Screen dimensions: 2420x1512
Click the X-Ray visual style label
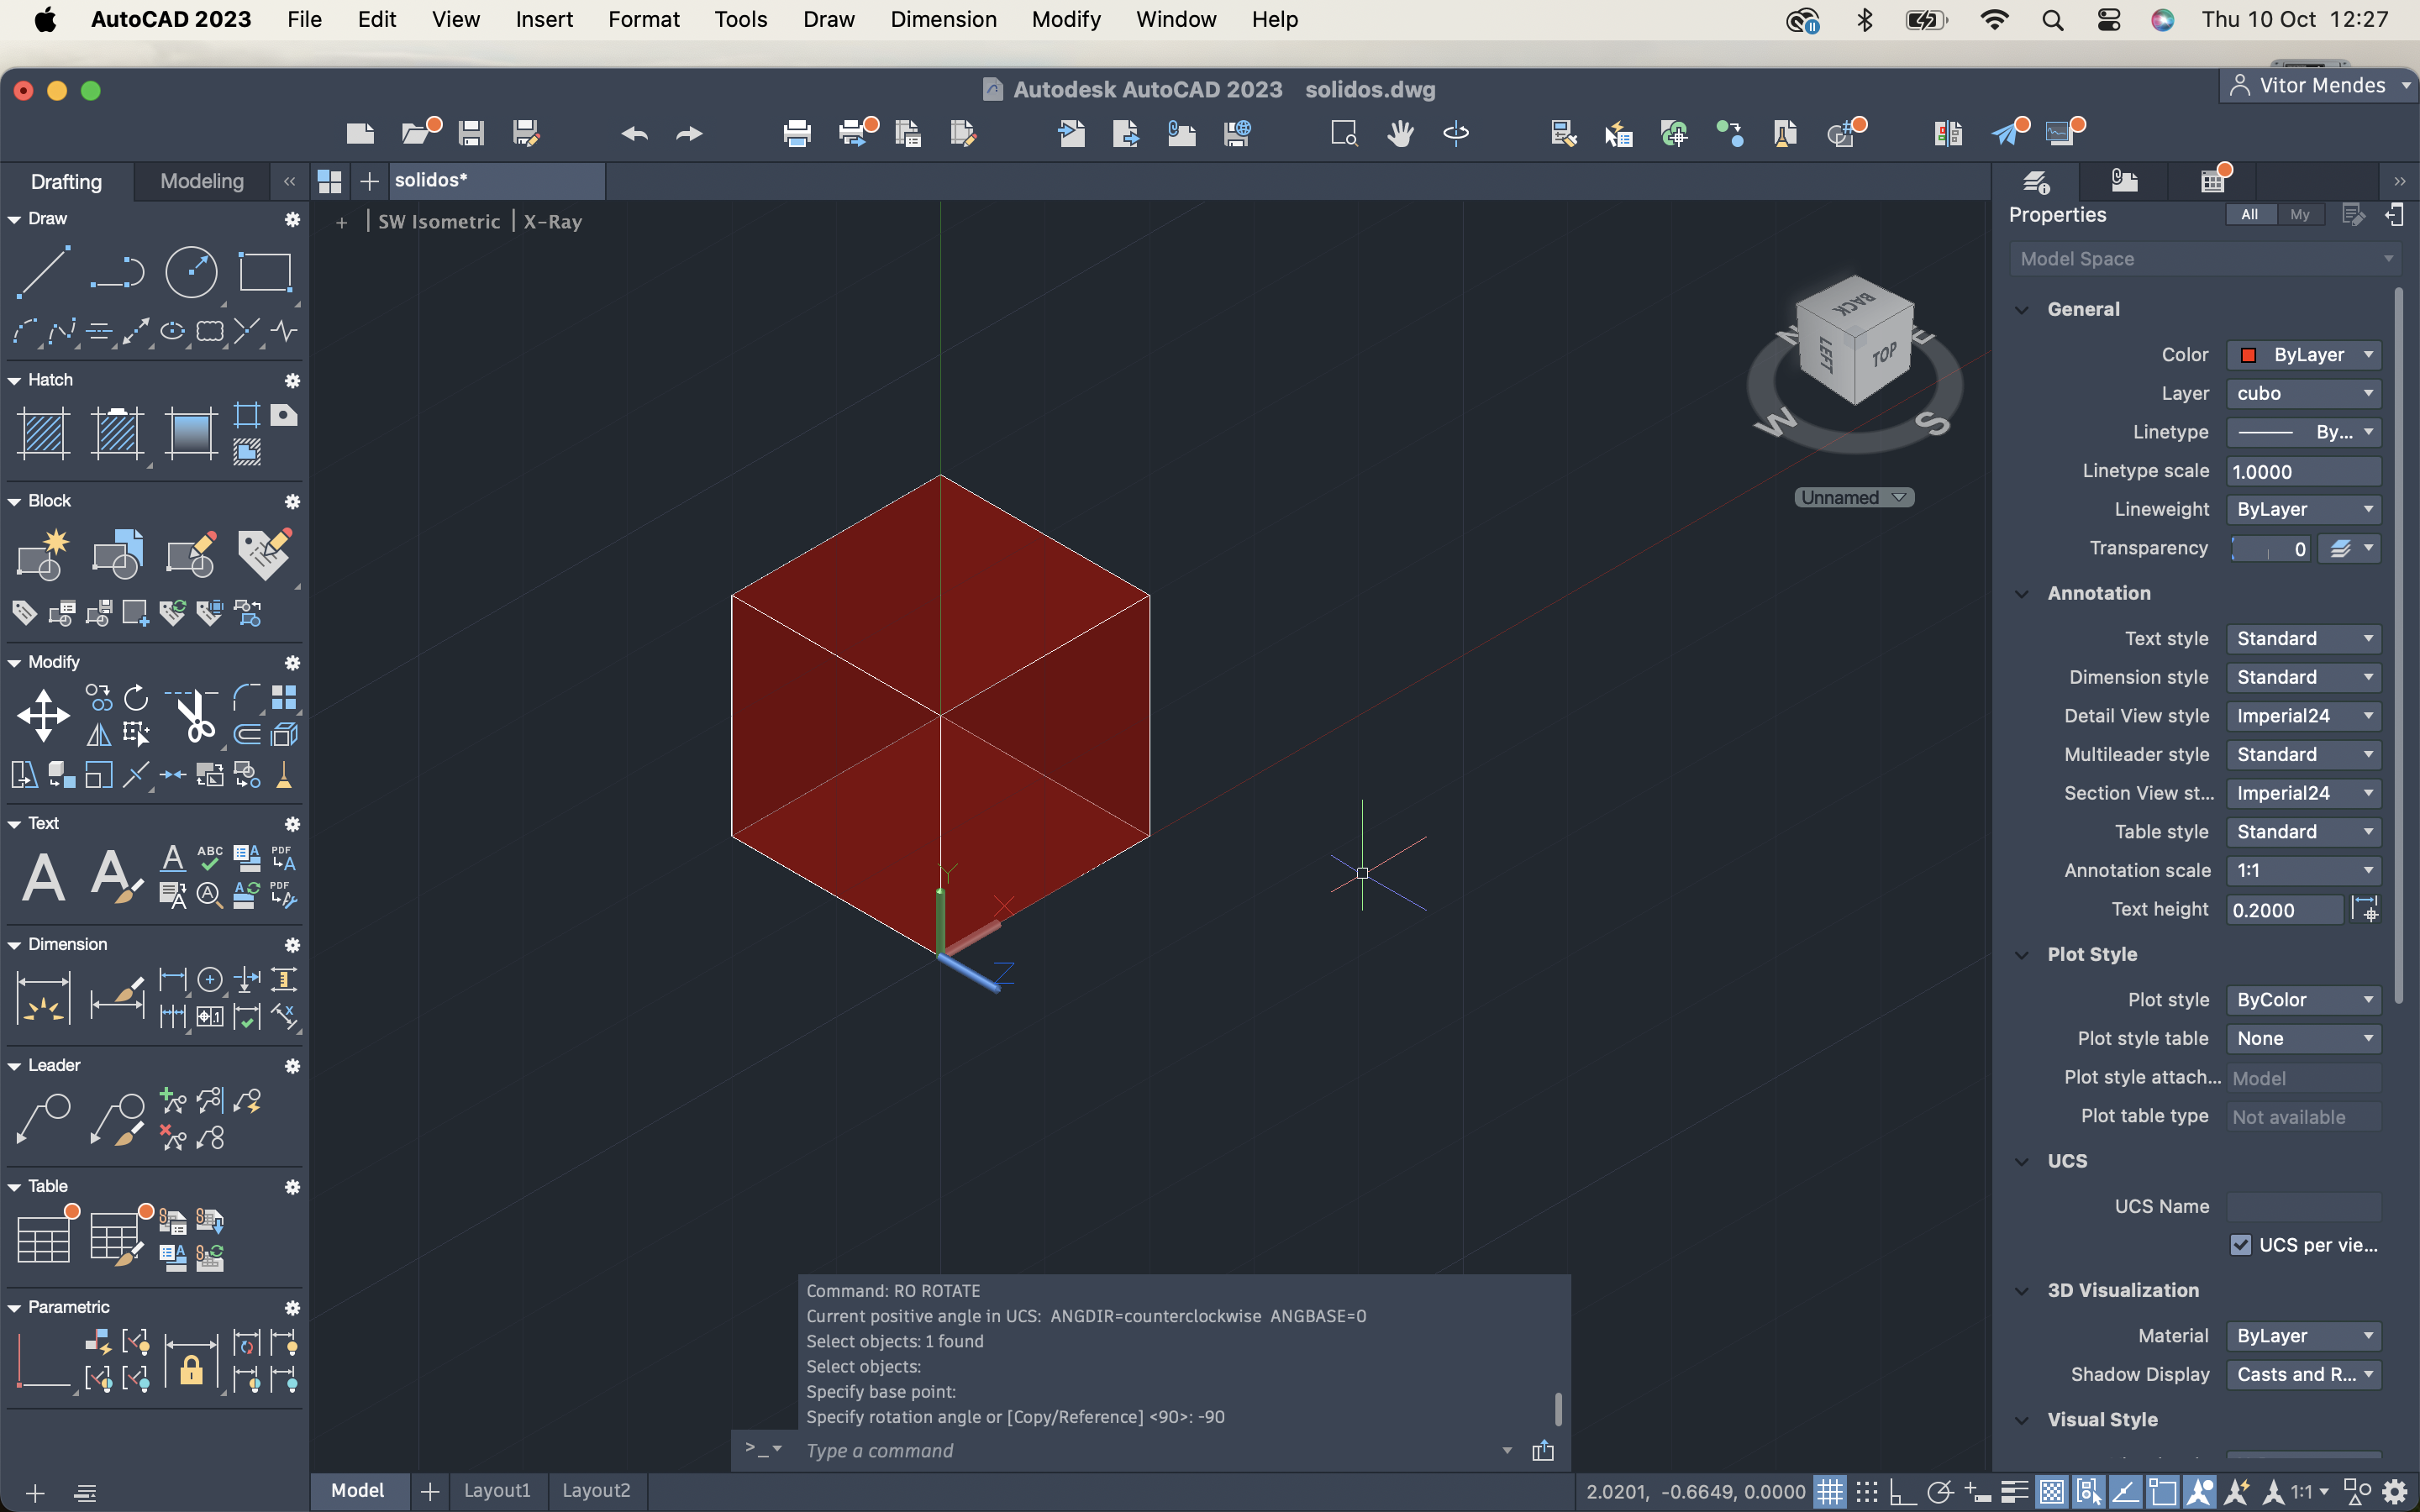[x=553, y=221]
